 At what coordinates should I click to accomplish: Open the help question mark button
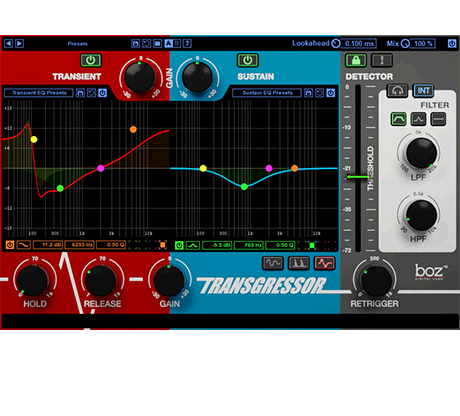pos(187,43)
